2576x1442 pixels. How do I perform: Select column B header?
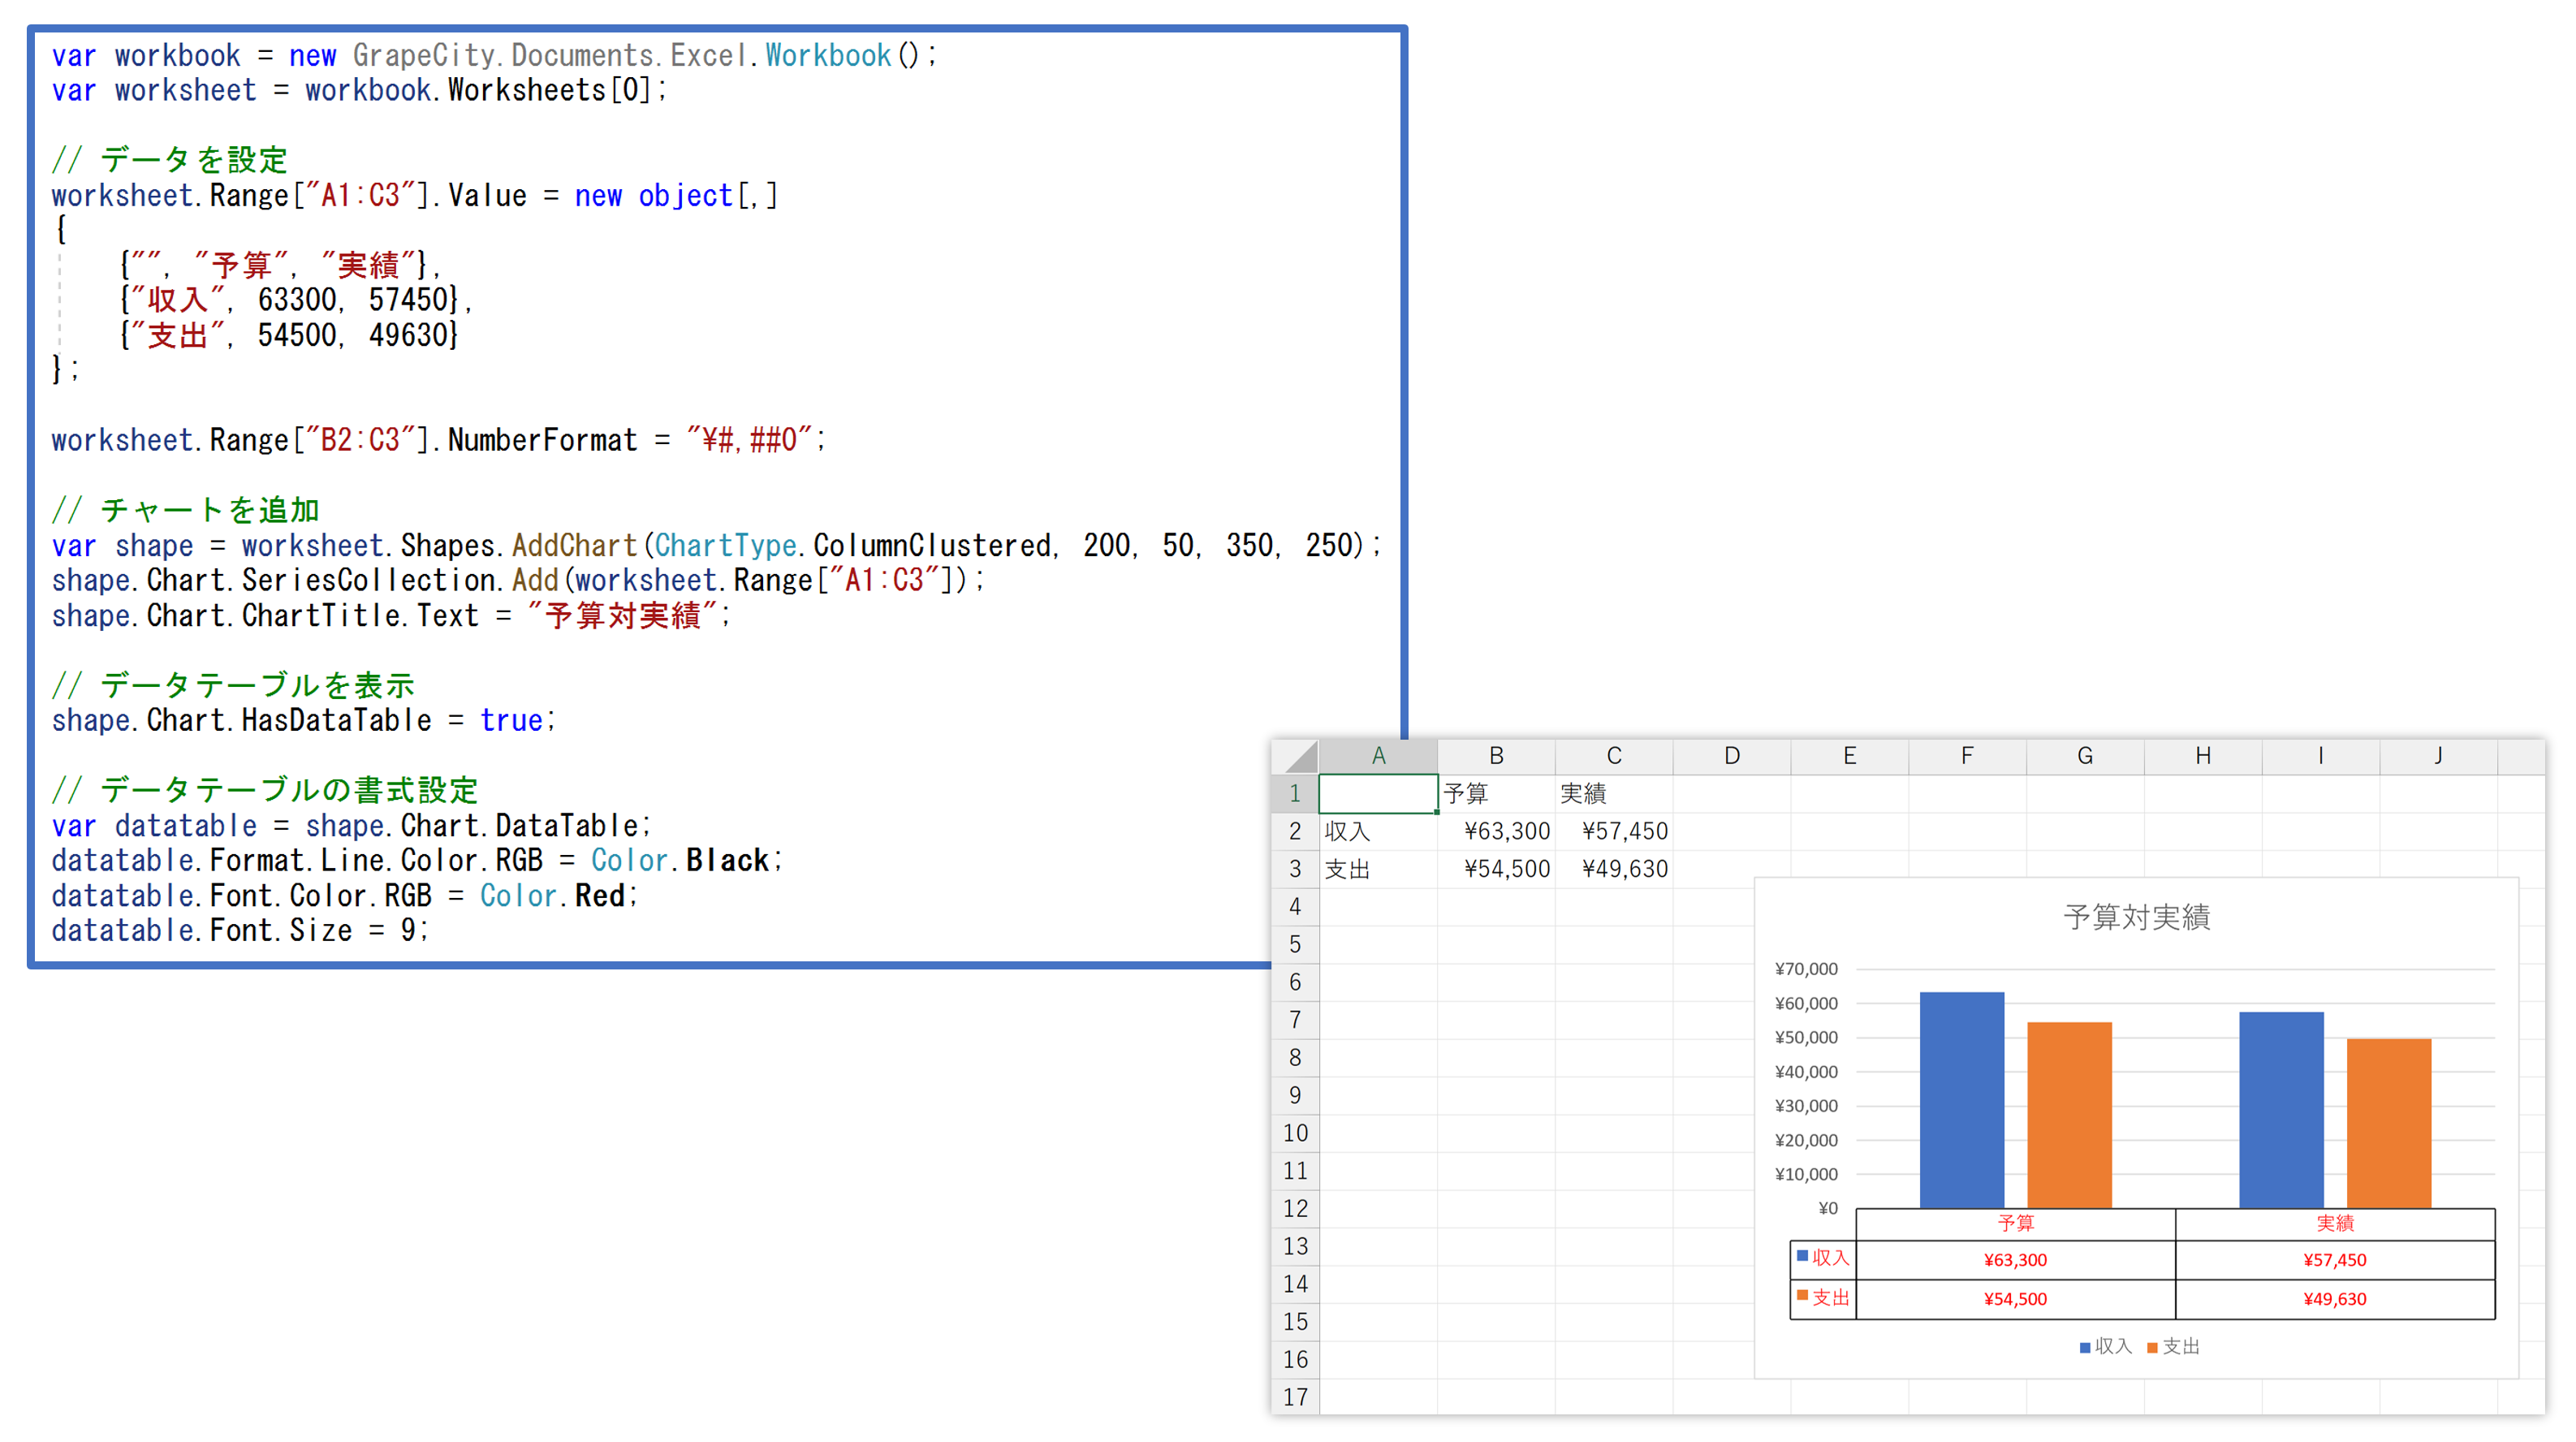tap(1496, 756)
